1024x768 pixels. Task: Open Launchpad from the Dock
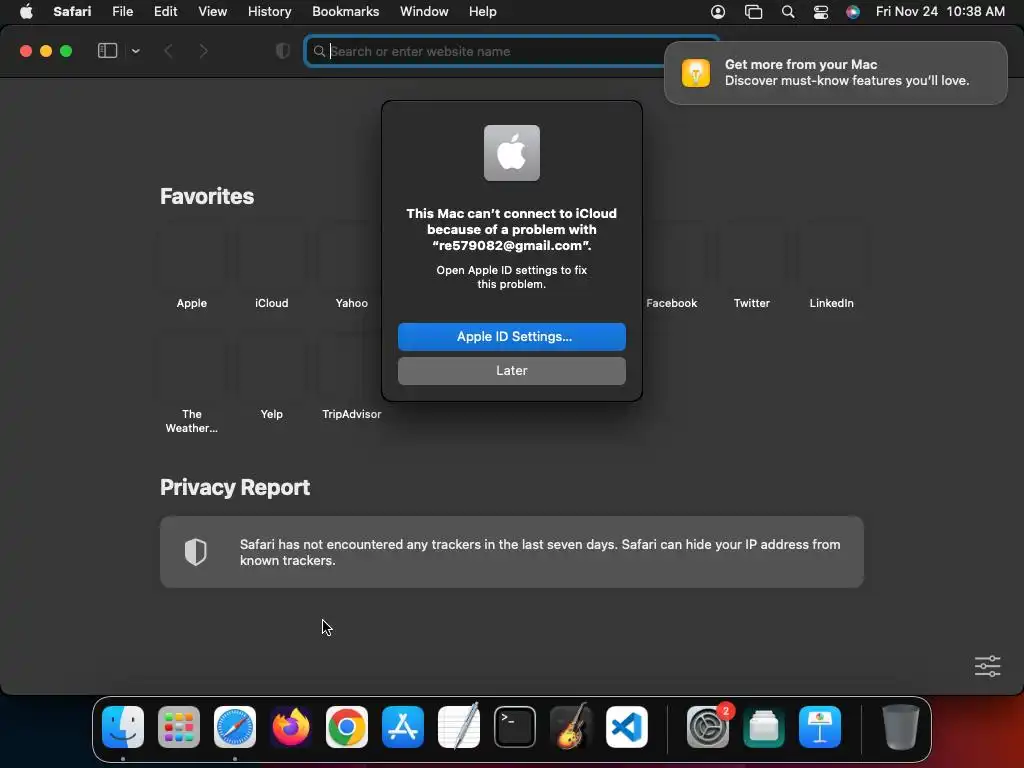point(179,727)
